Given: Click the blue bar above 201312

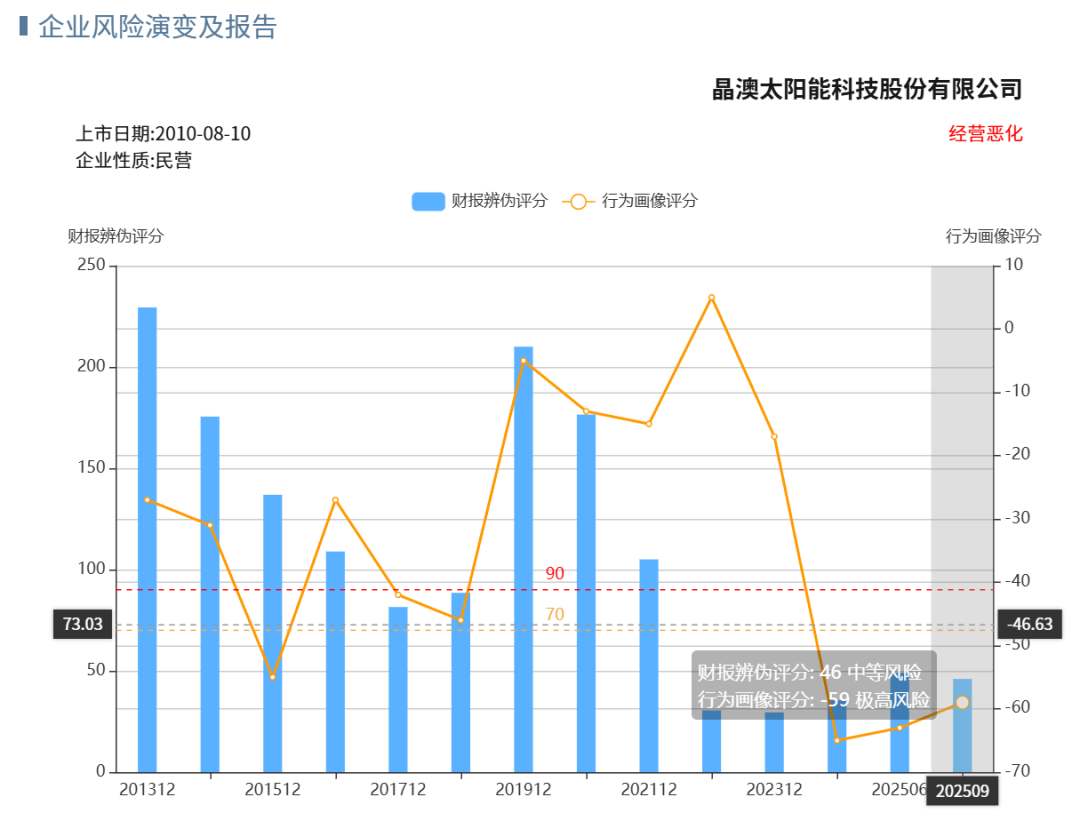Looking at the screenshot, I should click(x=147, y=540).
